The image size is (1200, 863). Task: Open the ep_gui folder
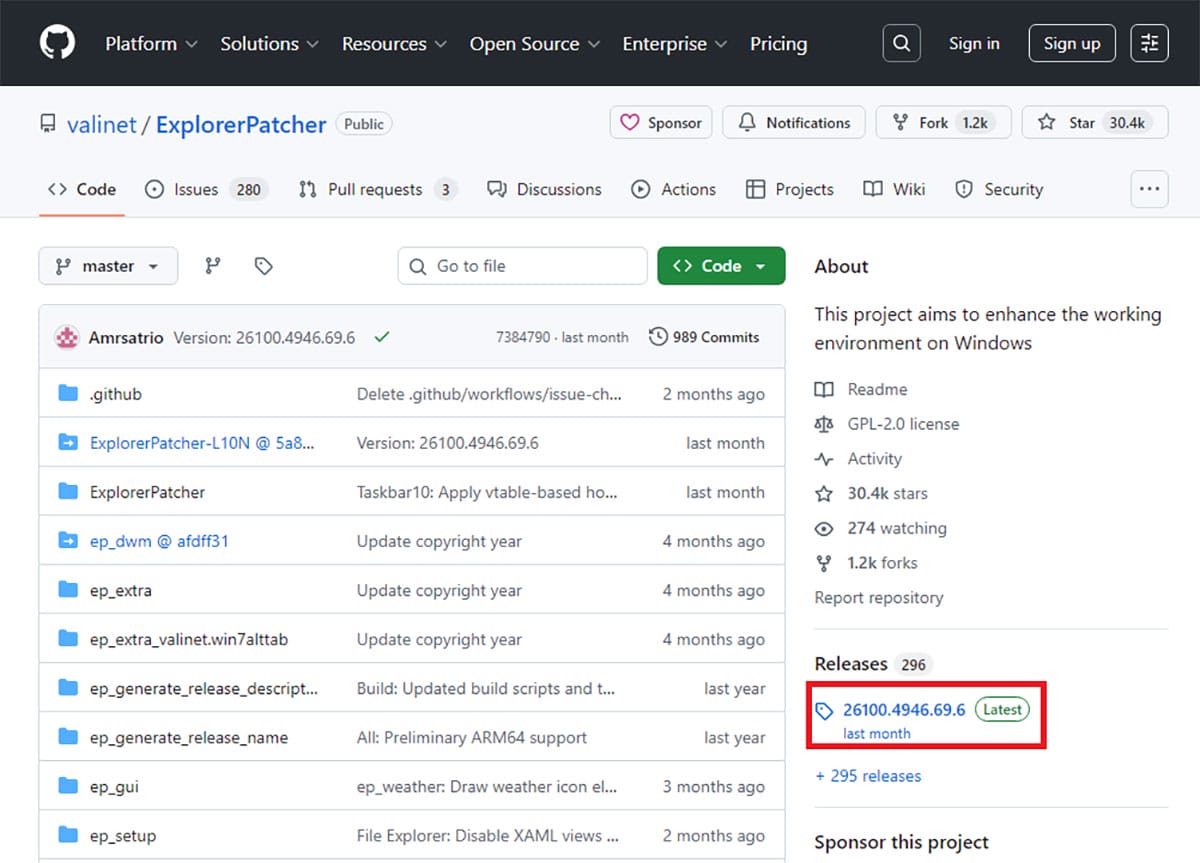pyautogui.click(x=114, y=786)
